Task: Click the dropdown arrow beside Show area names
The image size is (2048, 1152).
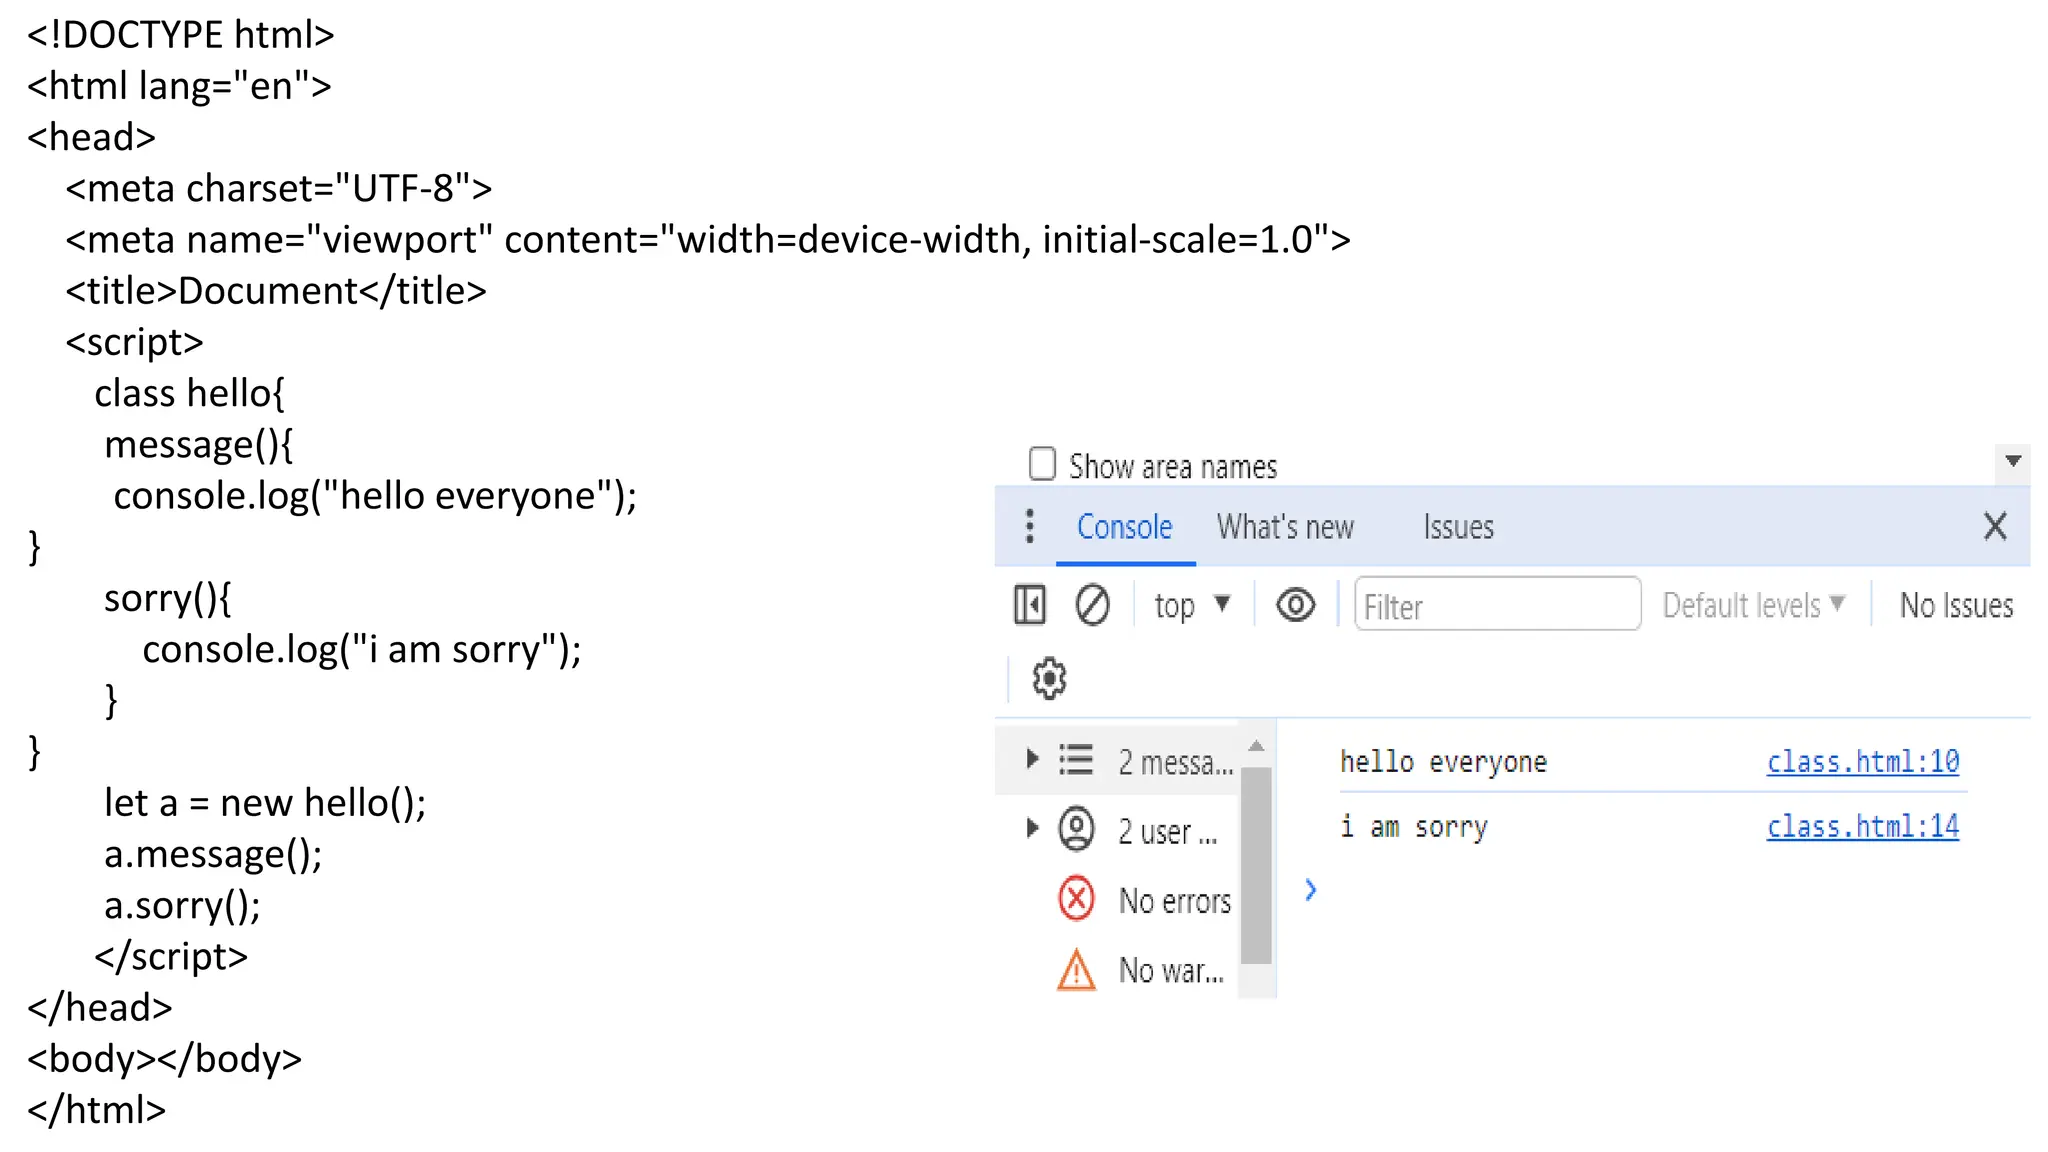Action: coord(2013,461)
